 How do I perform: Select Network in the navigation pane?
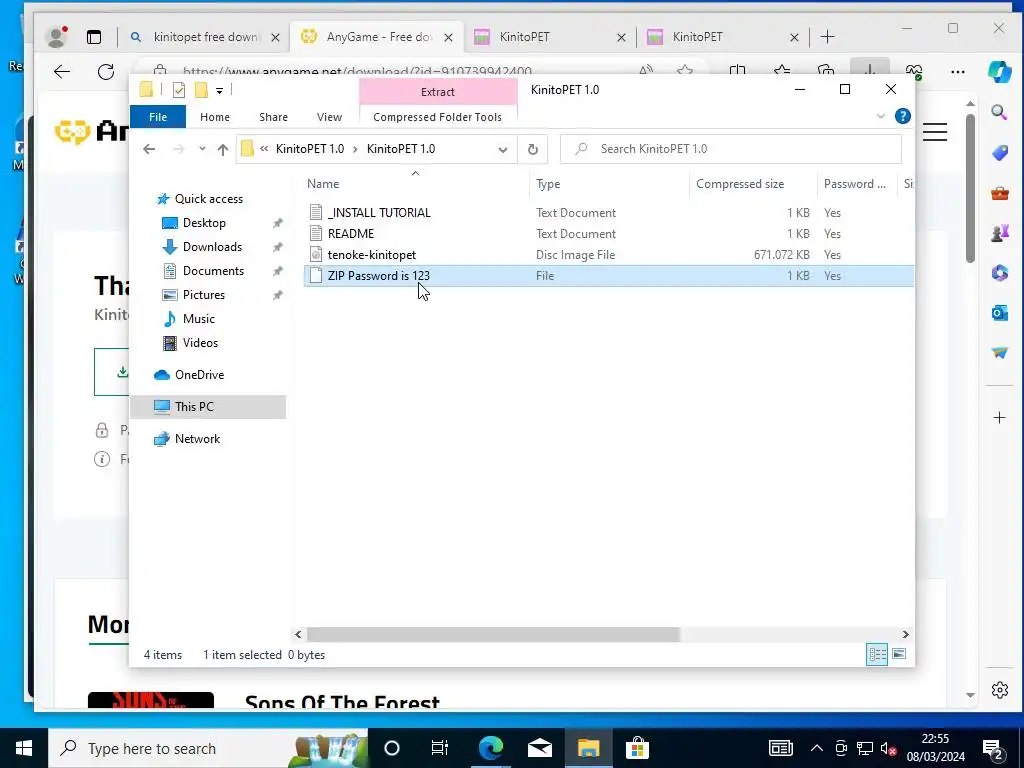[x=197, y=439]
